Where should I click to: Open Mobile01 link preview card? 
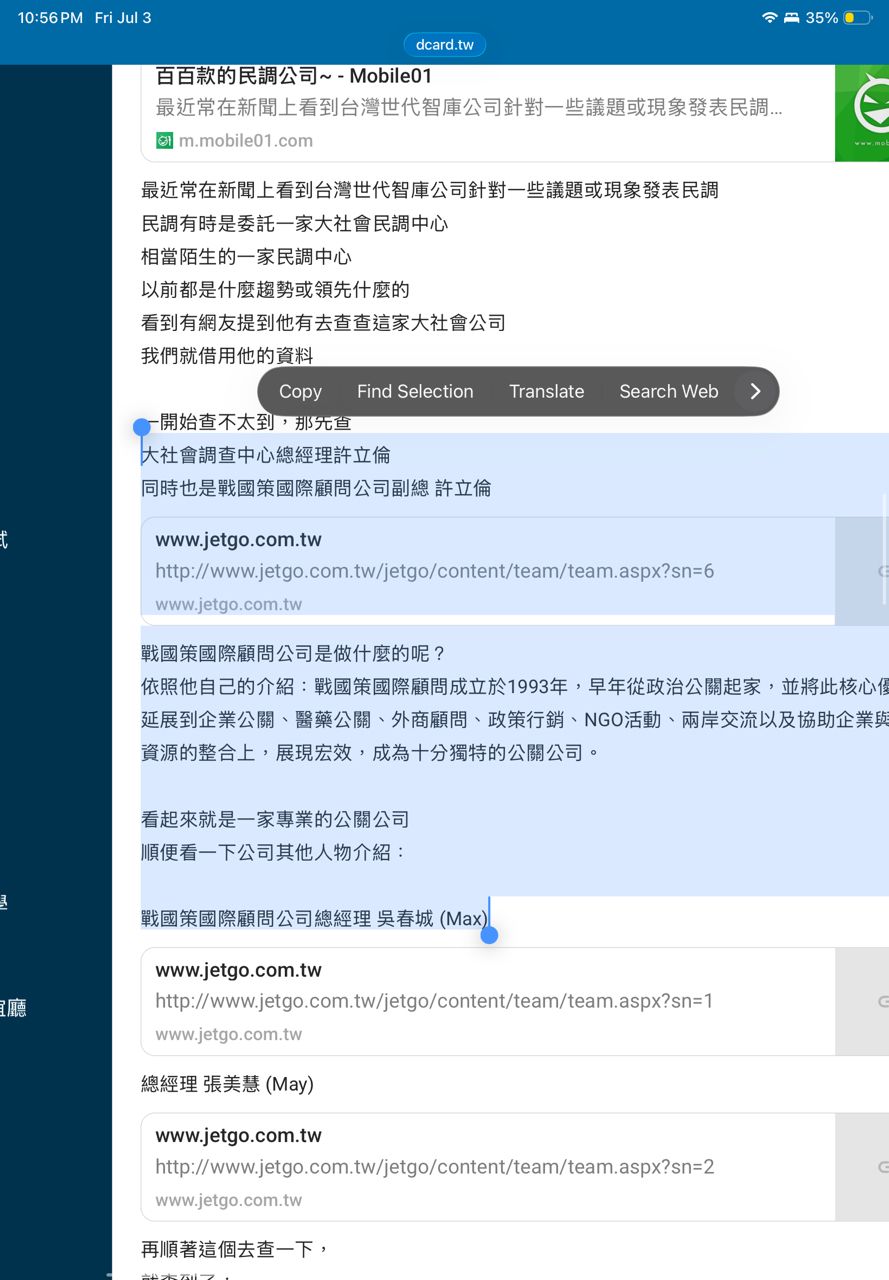click(x=514, y=112)
